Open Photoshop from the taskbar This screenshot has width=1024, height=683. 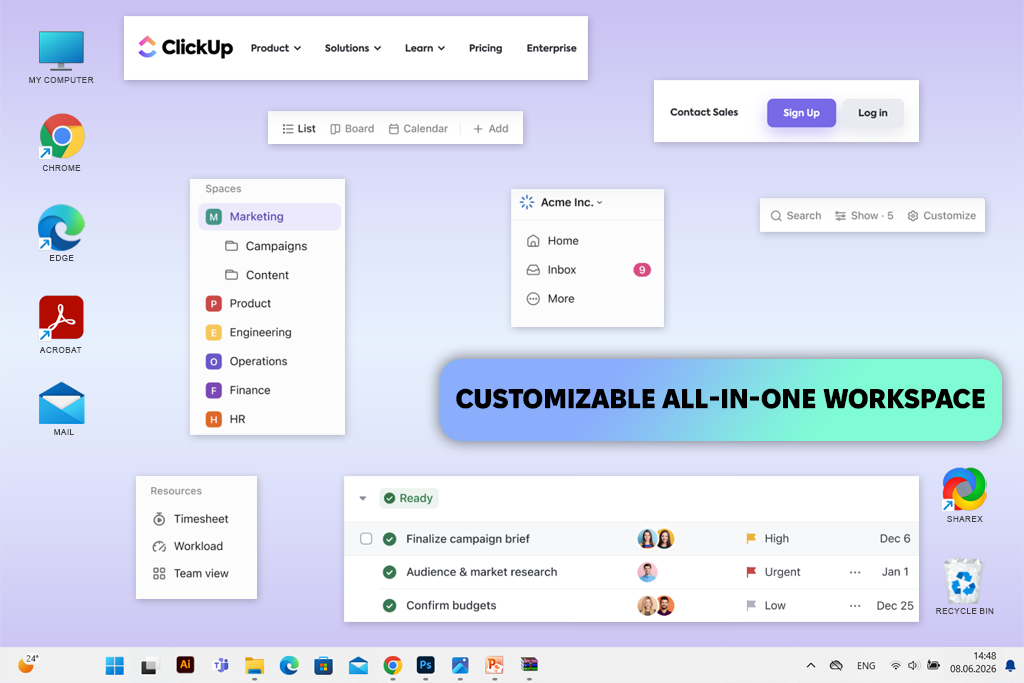pos(426,665)
